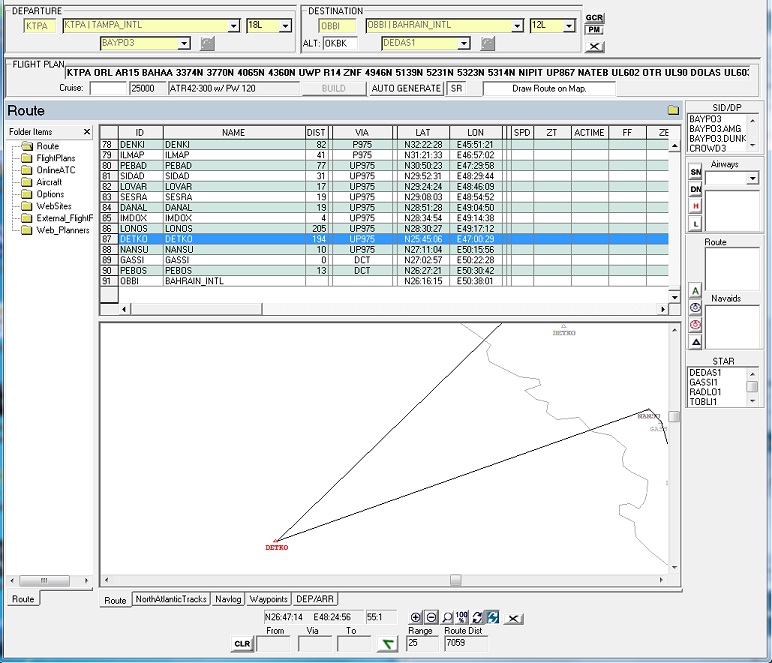The height and width of the screenshot is (663, 772).
Task: Click the zoom in map icon
Action: click(x=416, y=617)
